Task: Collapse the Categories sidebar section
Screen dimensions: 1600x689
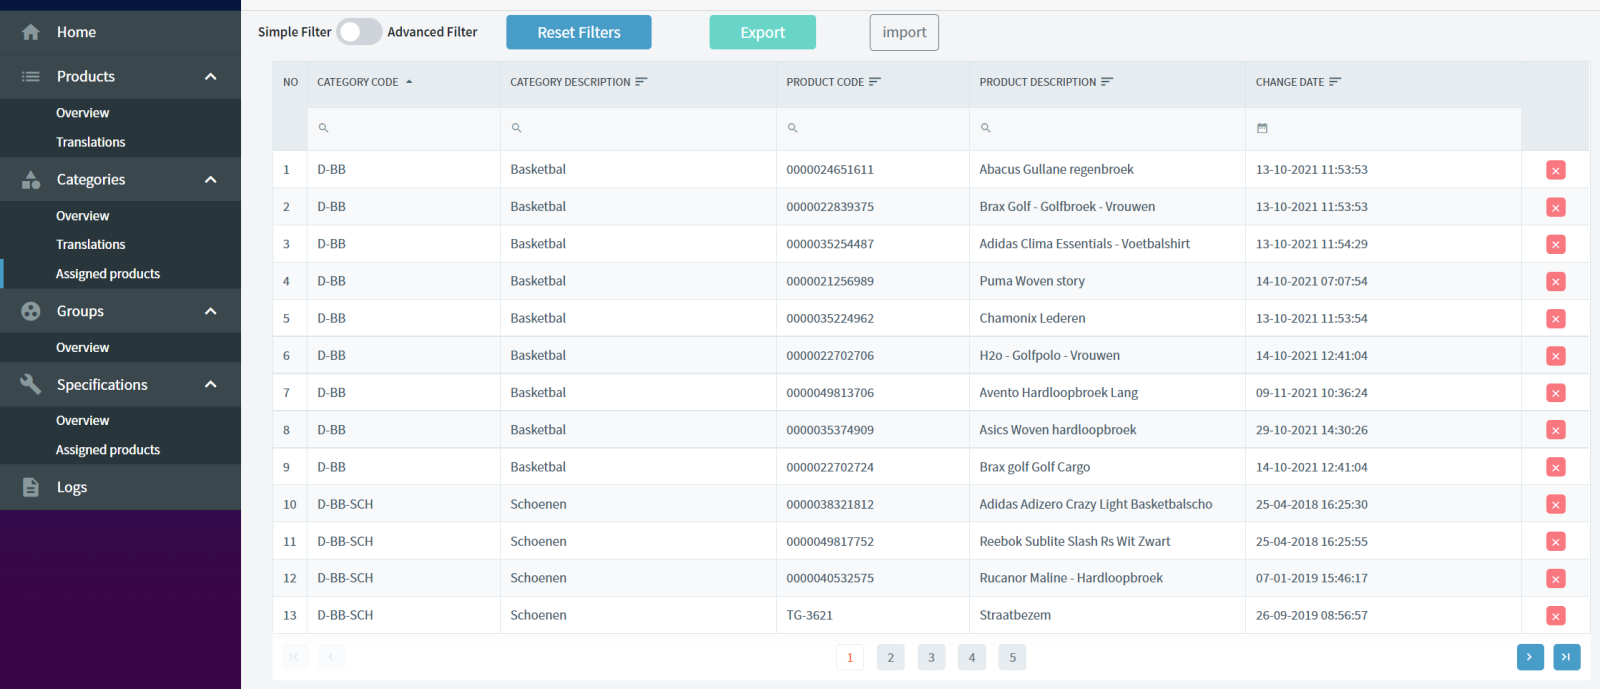Action: (210, 180)
